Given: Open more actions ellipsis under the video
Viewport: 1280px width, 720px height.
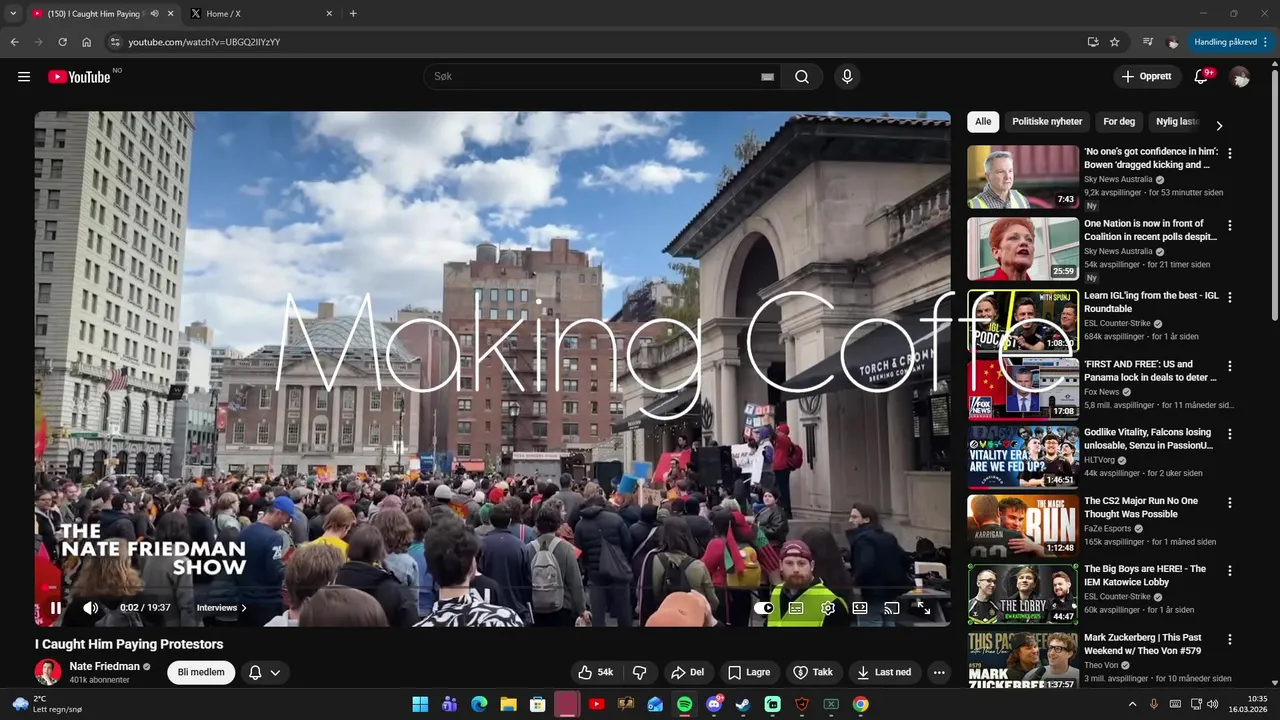Looking at the screenshot, I should [x=939, y=672].
